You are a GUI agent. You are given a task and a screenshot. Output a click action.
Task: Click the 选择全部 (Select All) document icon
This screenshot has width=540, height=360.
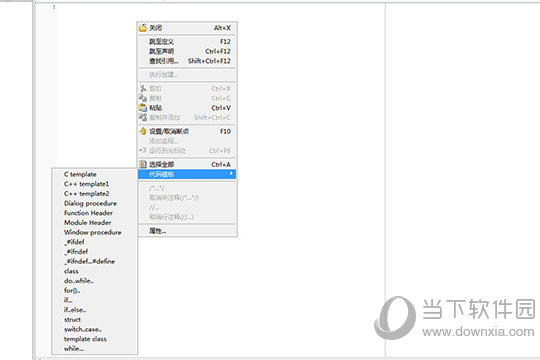click(143, 164)
